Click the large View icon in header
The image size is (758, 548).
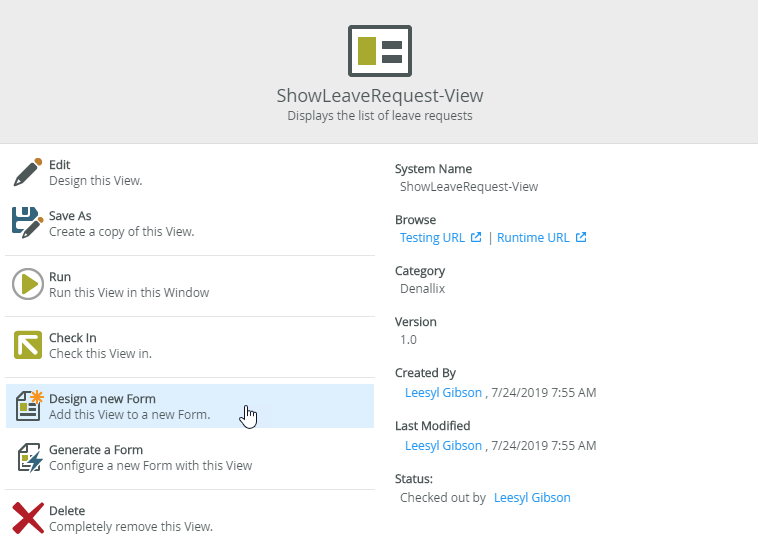(x=379, y=51)
